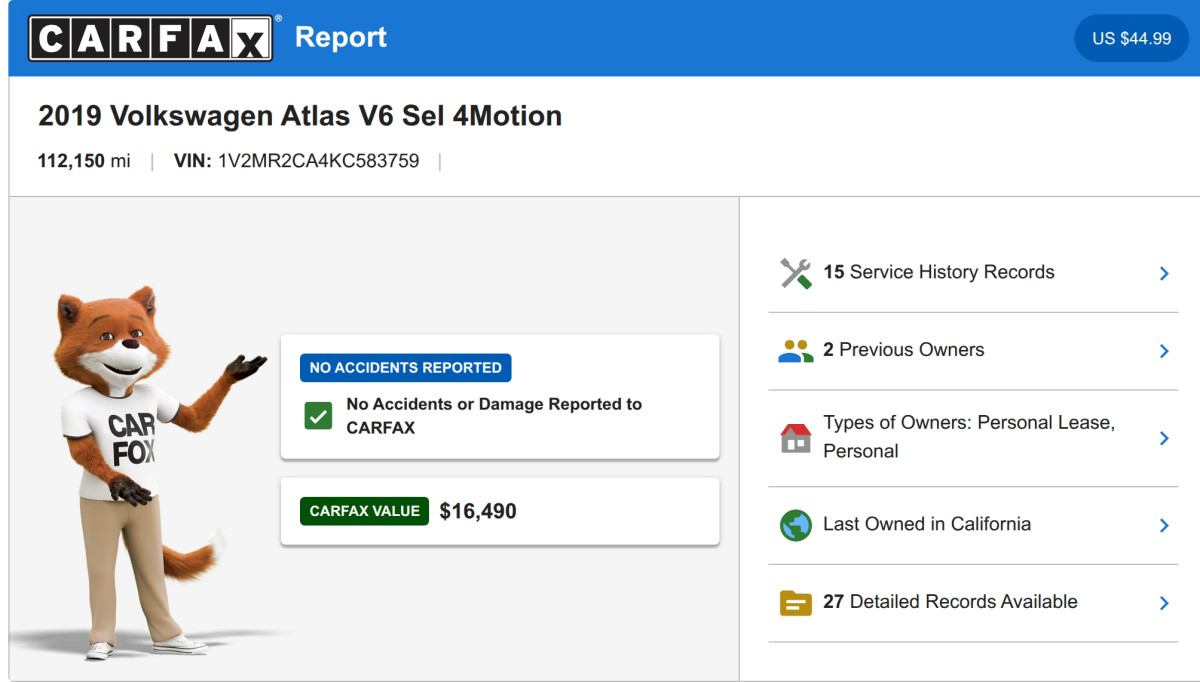The height and width of the screenshot is (682, 1200).
Task: Expand the Service History Records chevron
Action: (x=1164, y=273)
